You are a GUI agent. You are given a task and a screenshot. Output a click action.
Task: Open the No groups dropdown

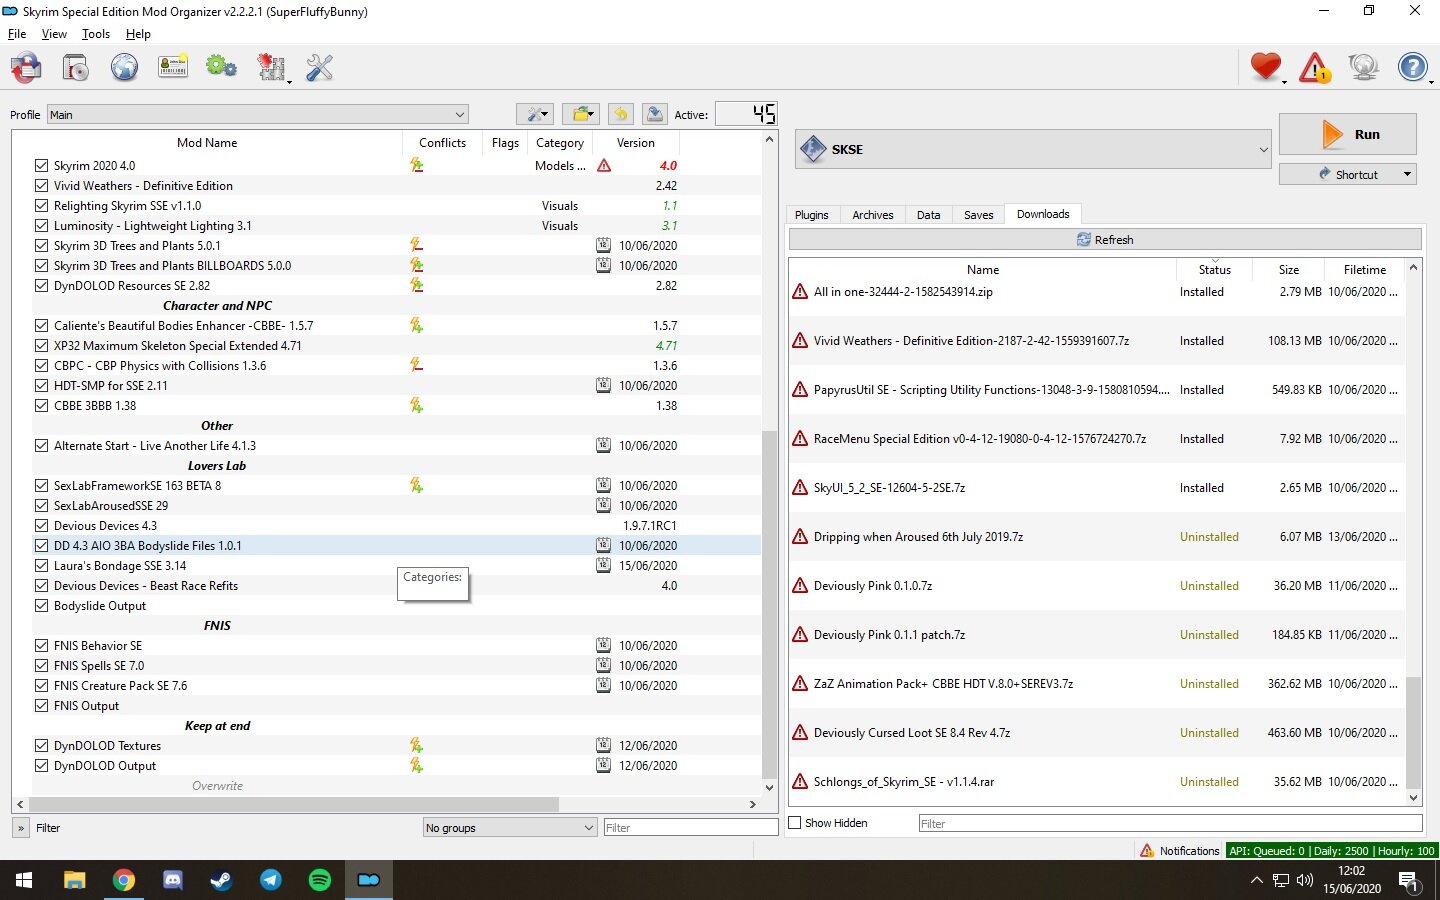pyautogui.click(x=510, y=828)
